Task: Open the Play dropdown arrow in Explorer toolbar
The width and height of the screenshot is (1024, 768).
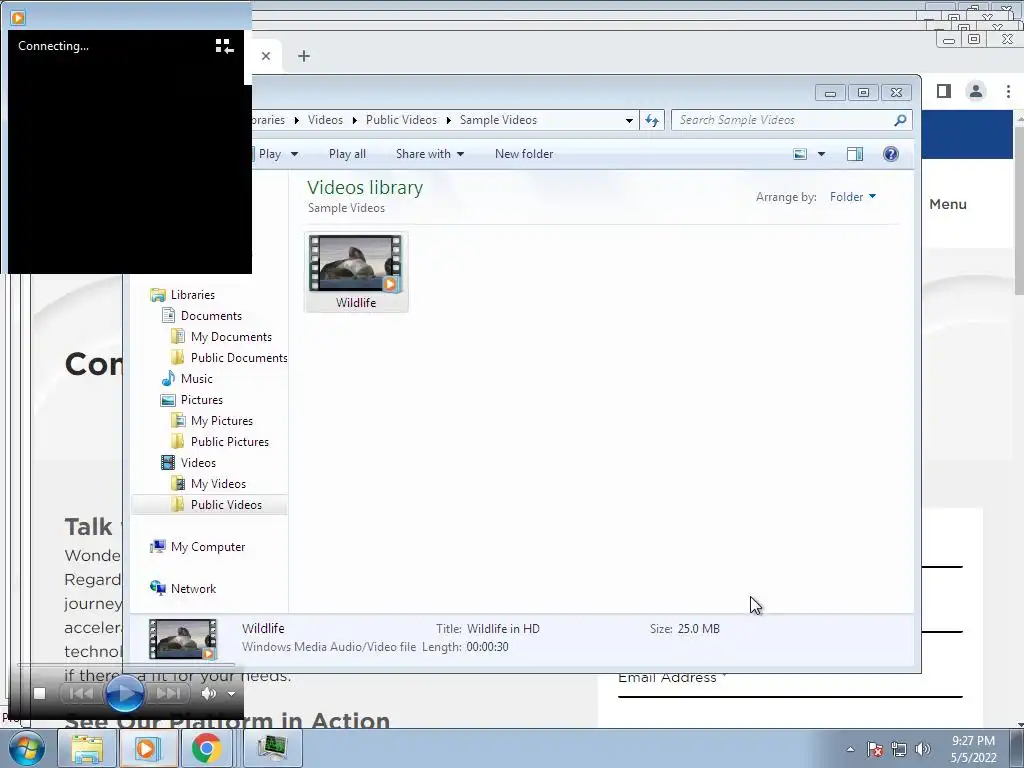Action: click(x=295, y=154)
